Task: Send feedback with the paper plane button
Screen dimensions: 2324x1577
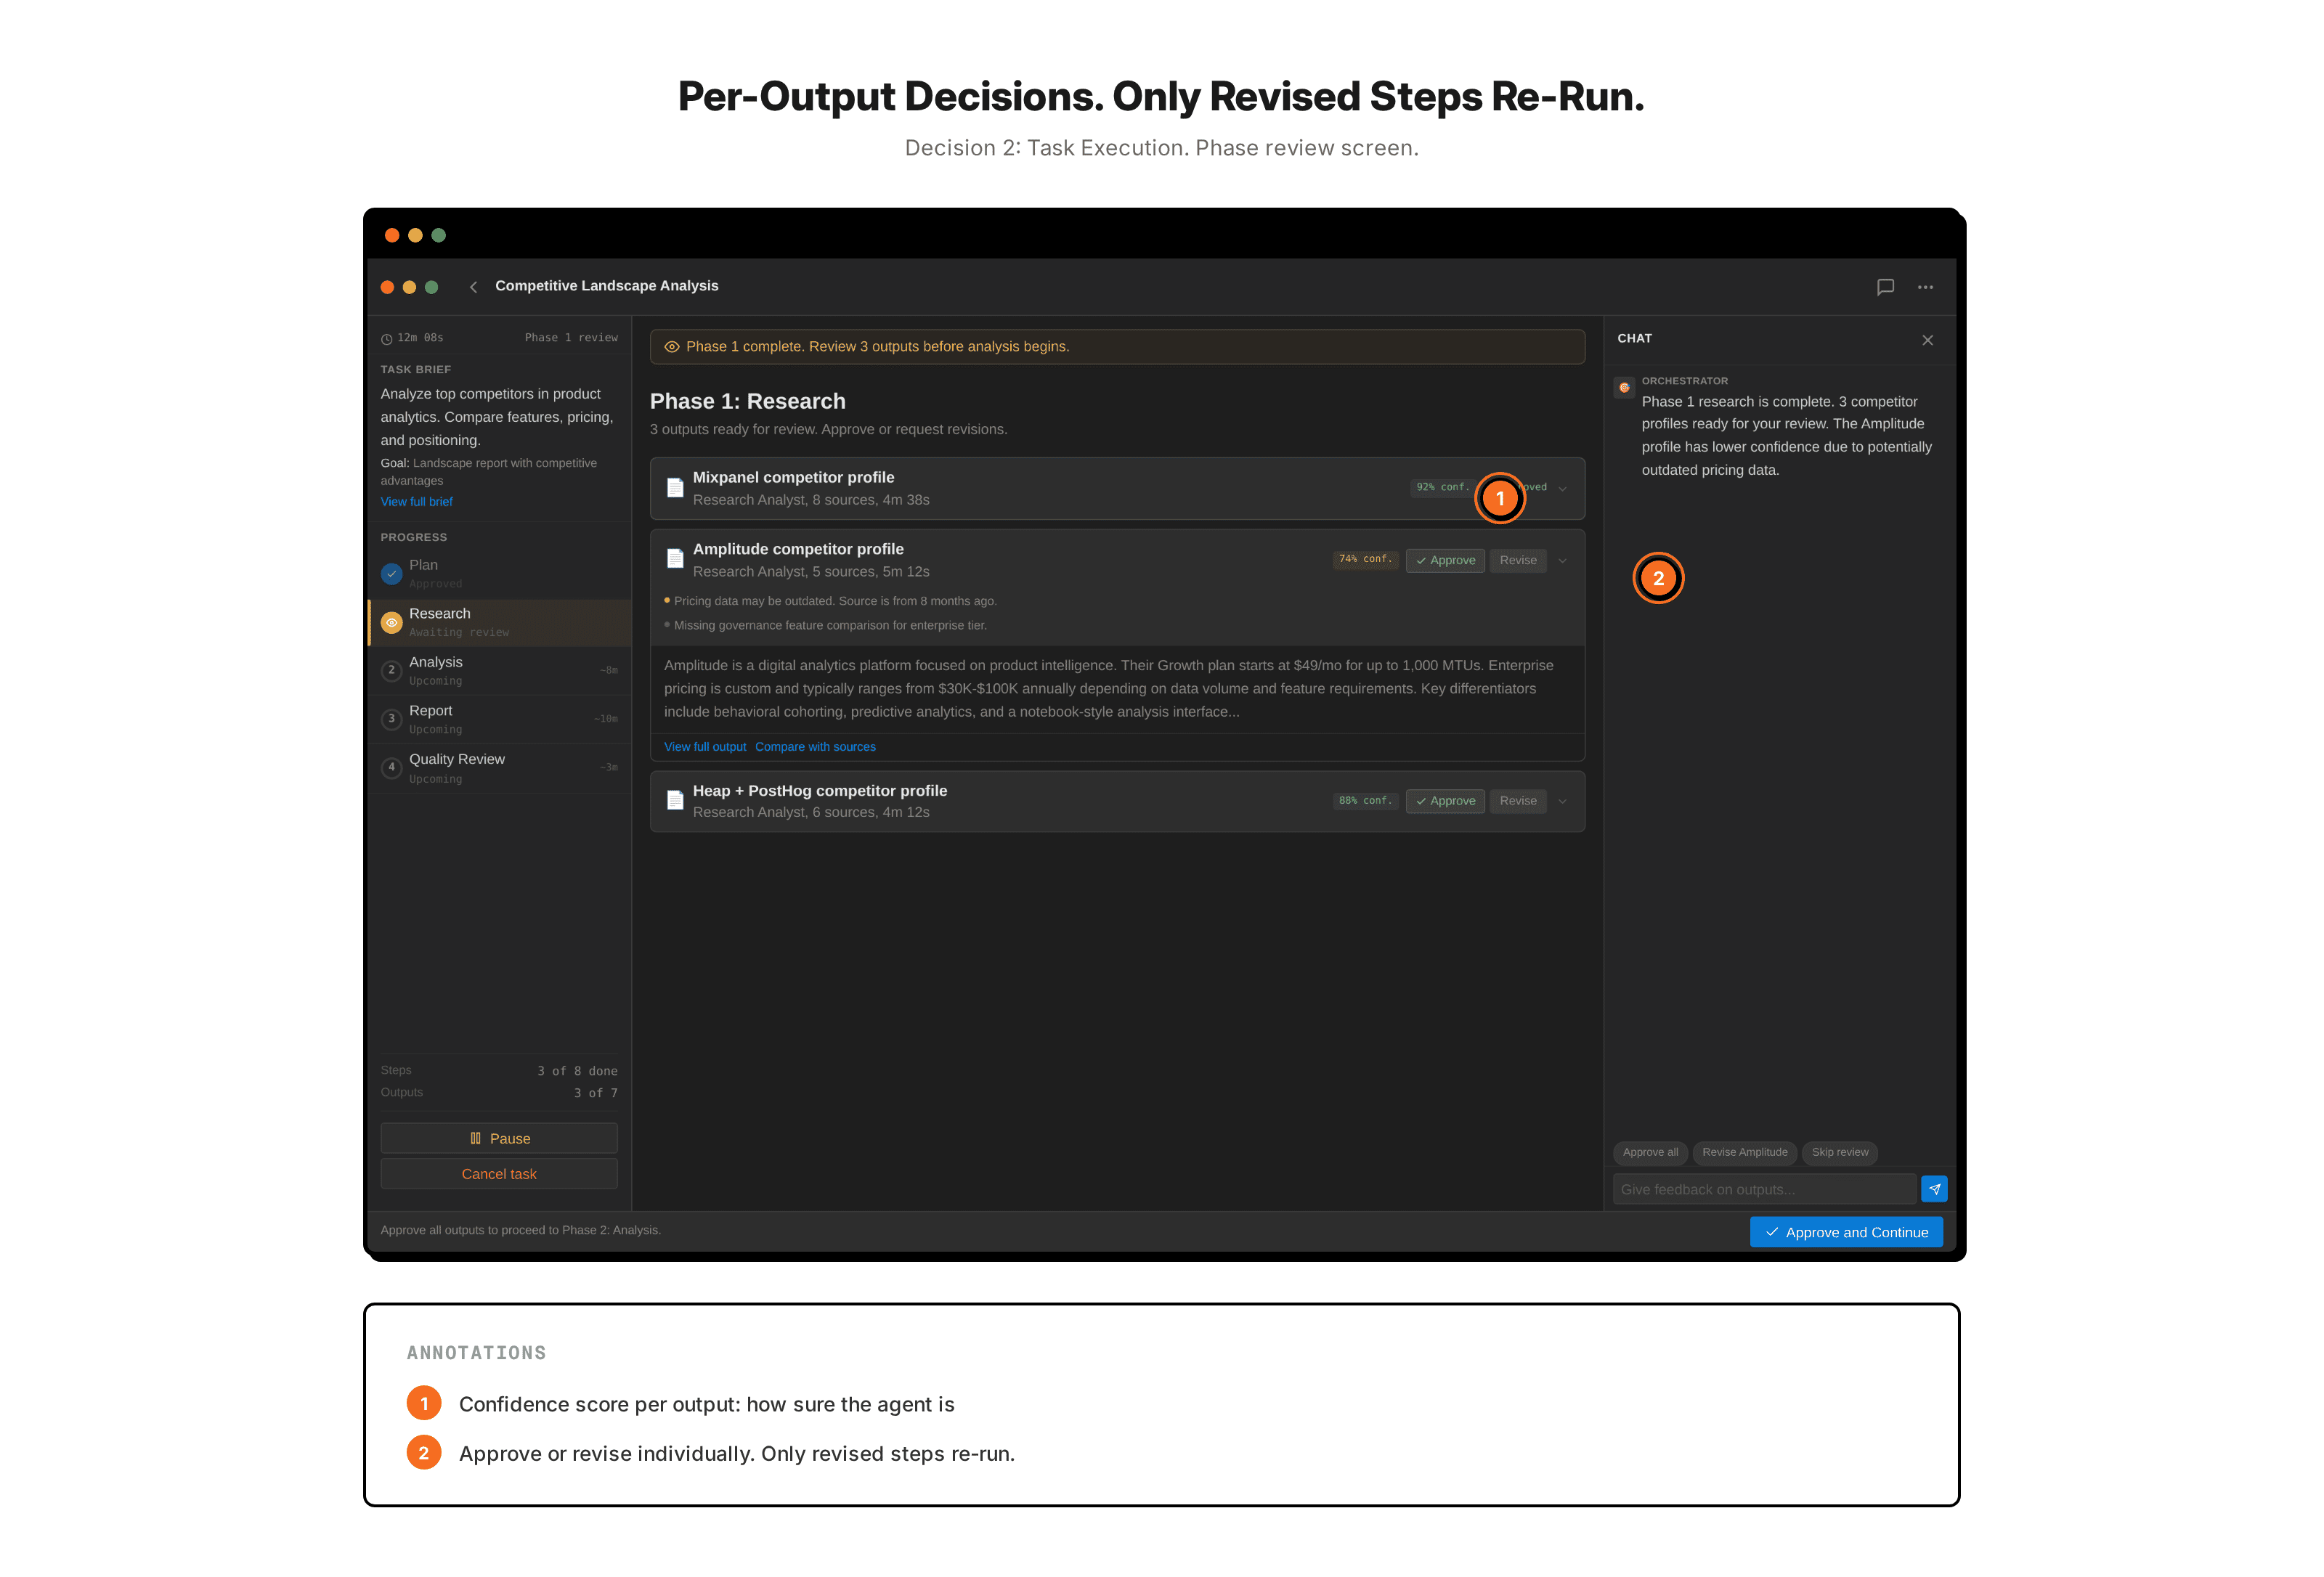Action: coord(1934,1189)
